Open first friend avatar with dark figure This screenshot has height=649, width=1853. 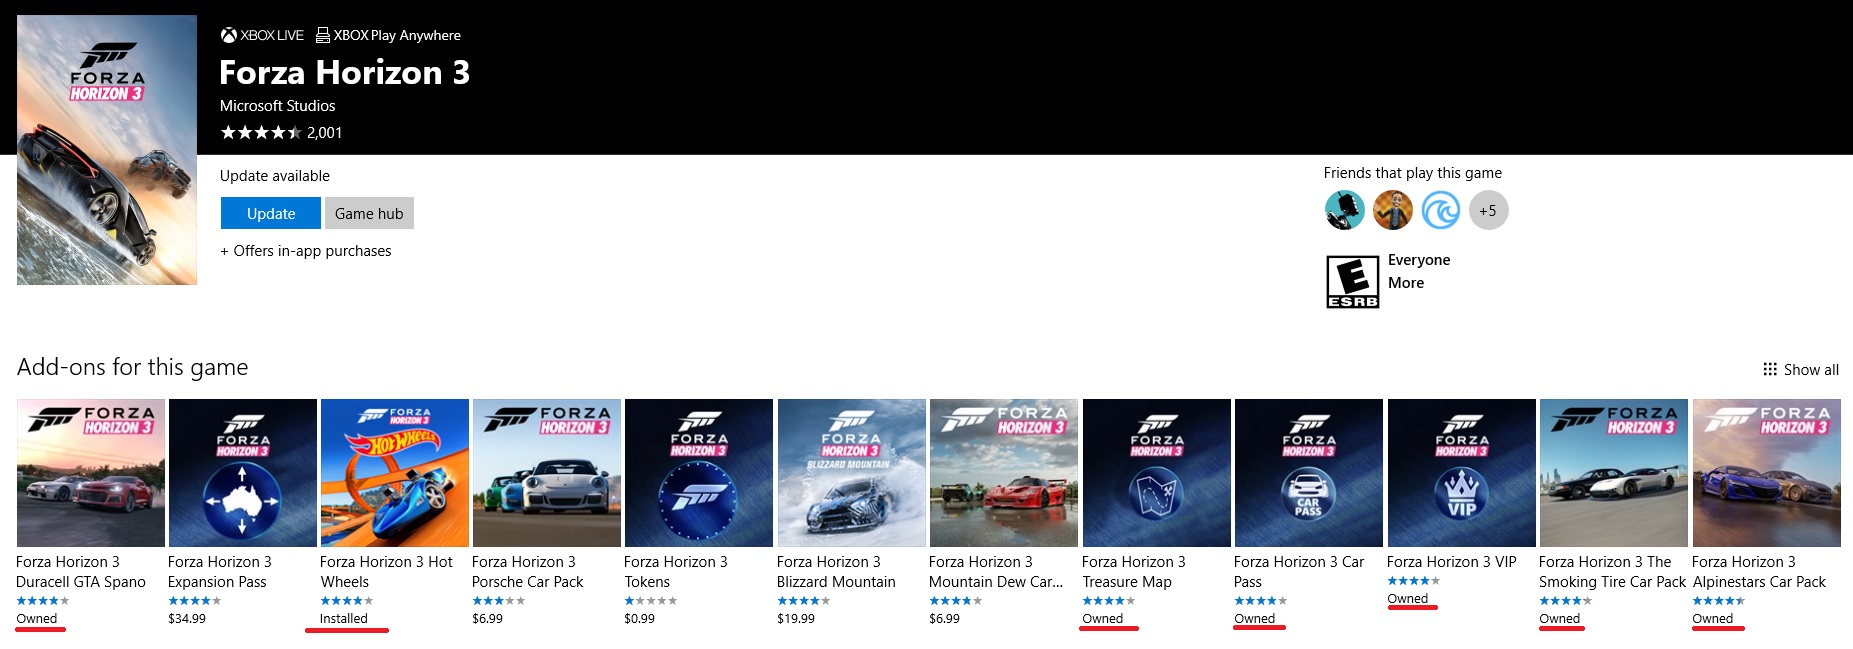pyautogui.click(x=1345, y=210)
